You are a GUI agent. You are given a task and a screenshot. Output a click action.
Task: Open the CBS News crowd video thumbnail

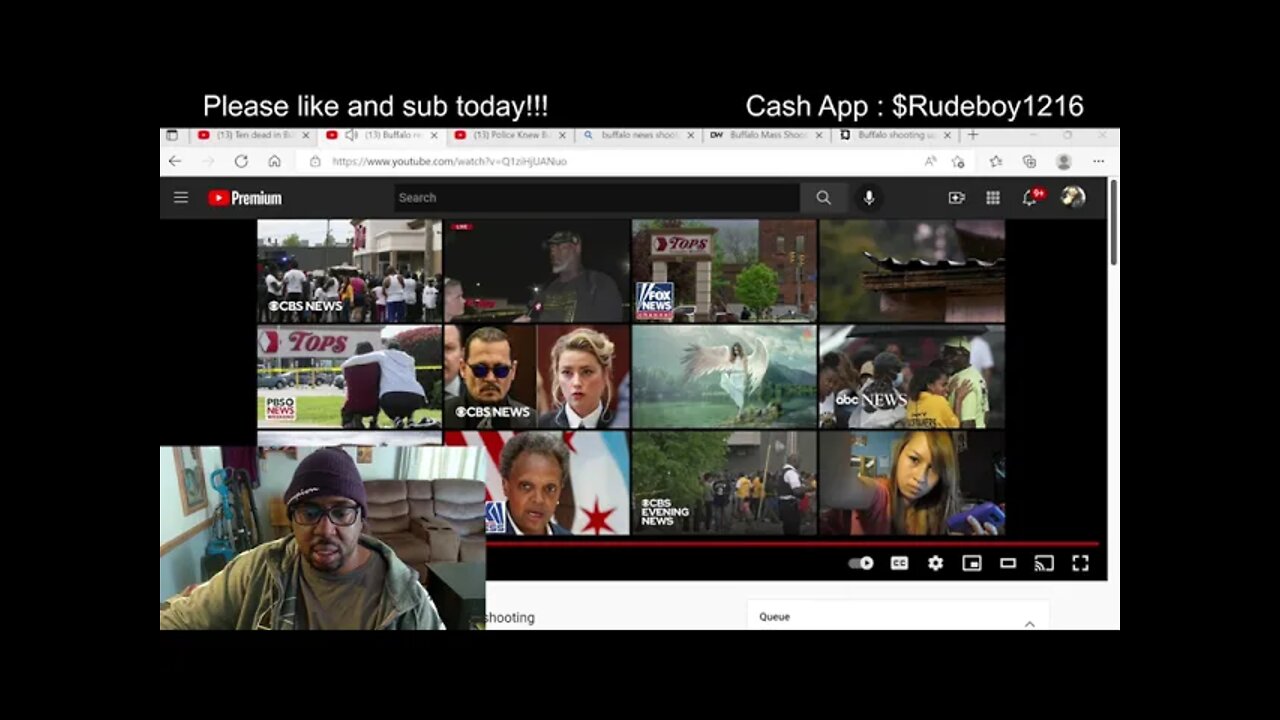click(349, 270)
